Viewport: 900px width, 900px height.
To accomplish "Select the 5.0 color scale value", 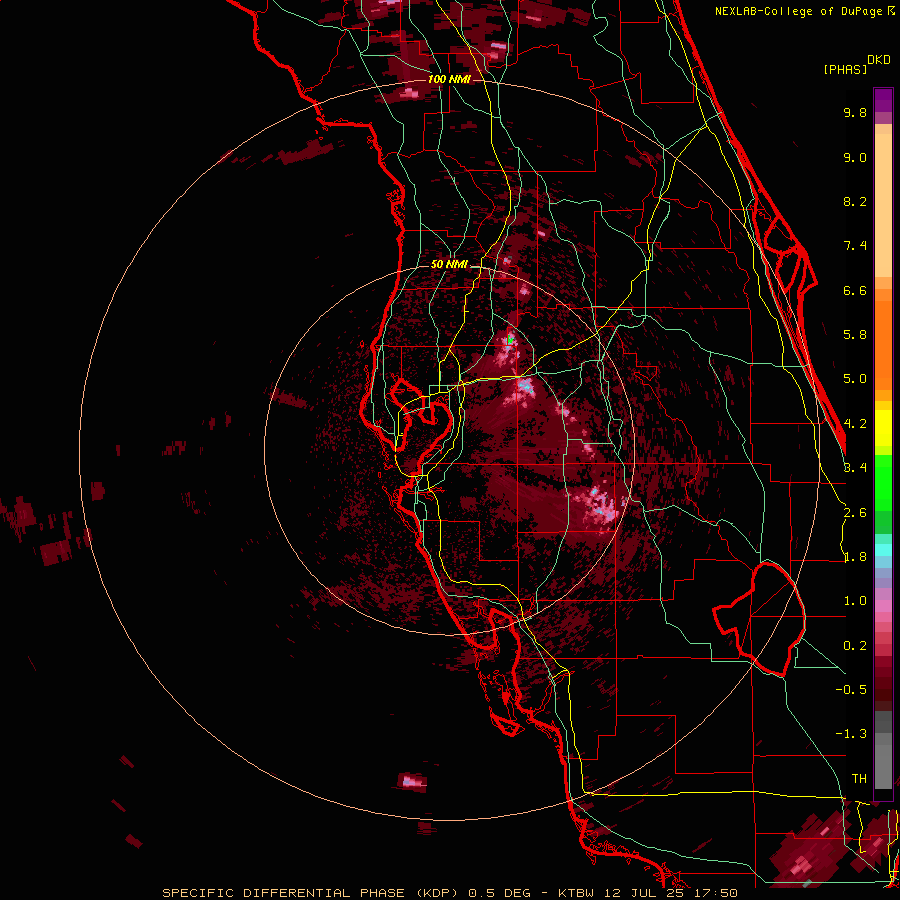I will 855,379.
